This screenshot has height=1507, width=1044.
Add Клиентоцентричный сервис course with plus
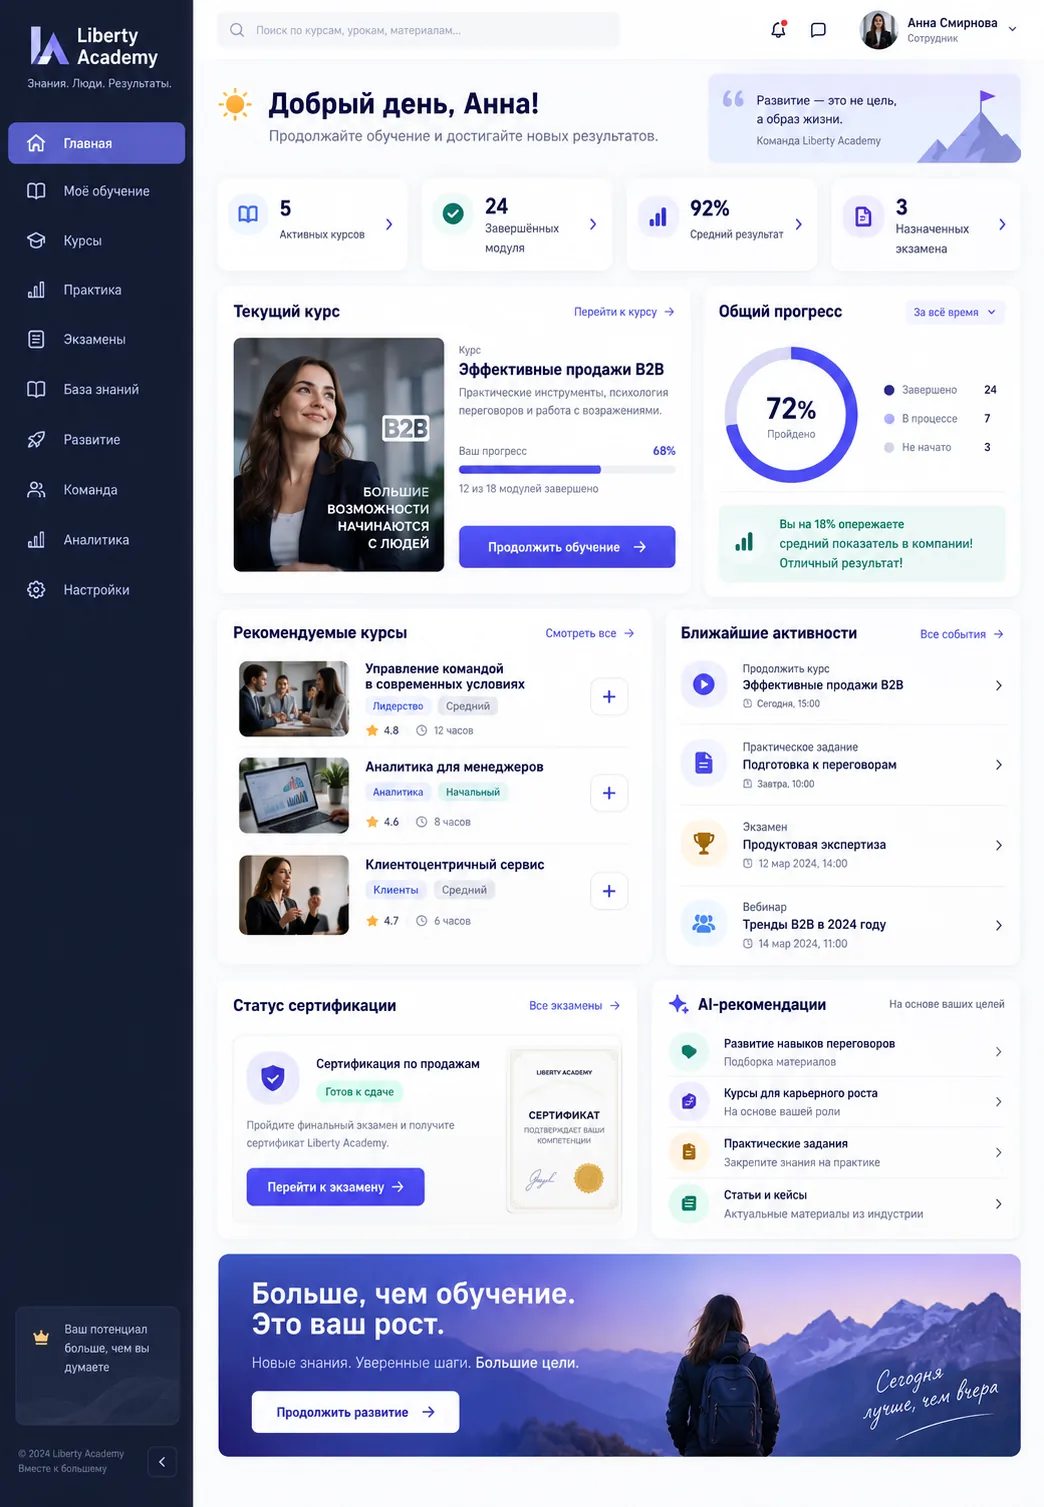coord(609,891)
